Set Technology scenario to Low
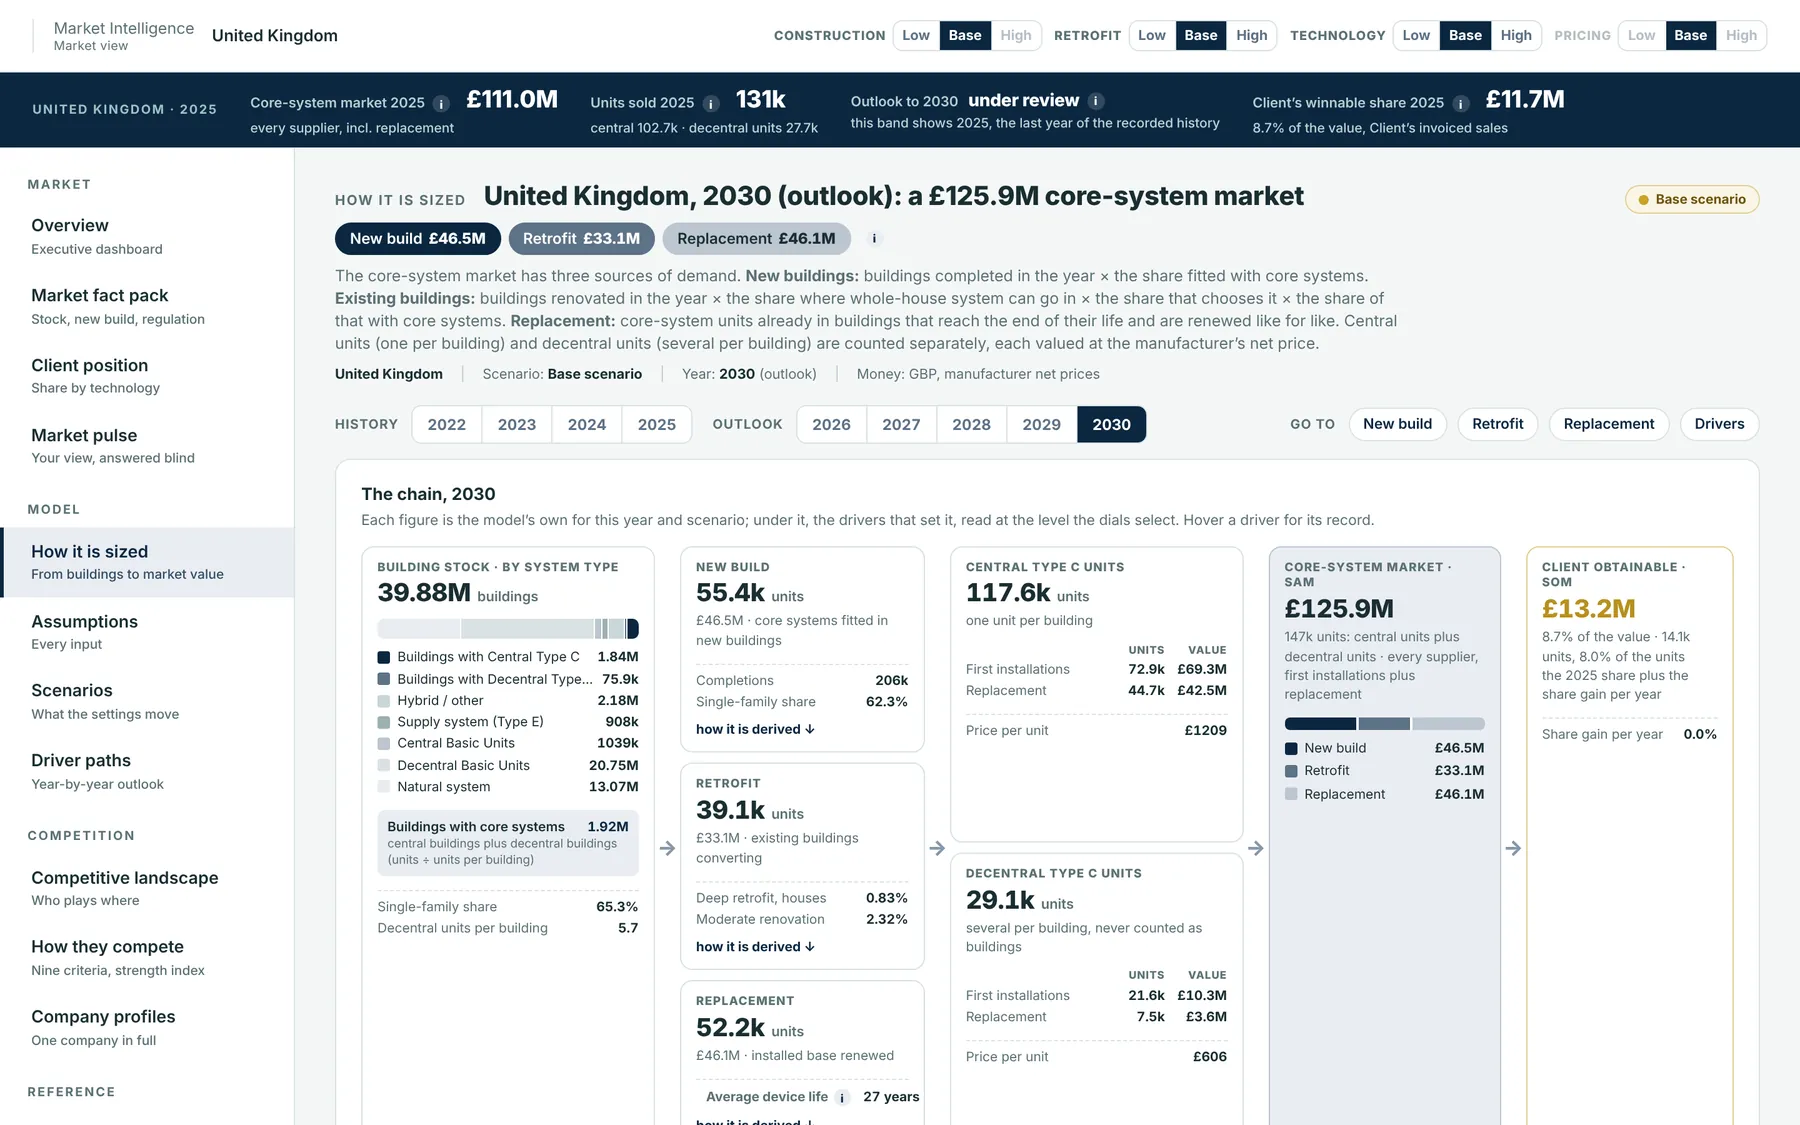The height and width of the screenshot is (1125, 1800). 1416,36
